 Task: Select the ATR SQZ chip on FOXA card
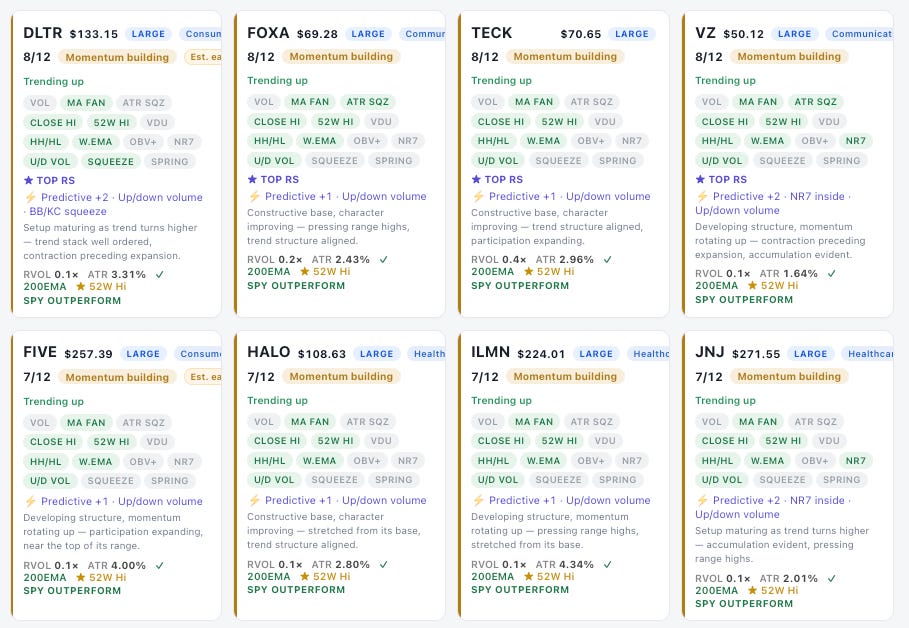368,102
